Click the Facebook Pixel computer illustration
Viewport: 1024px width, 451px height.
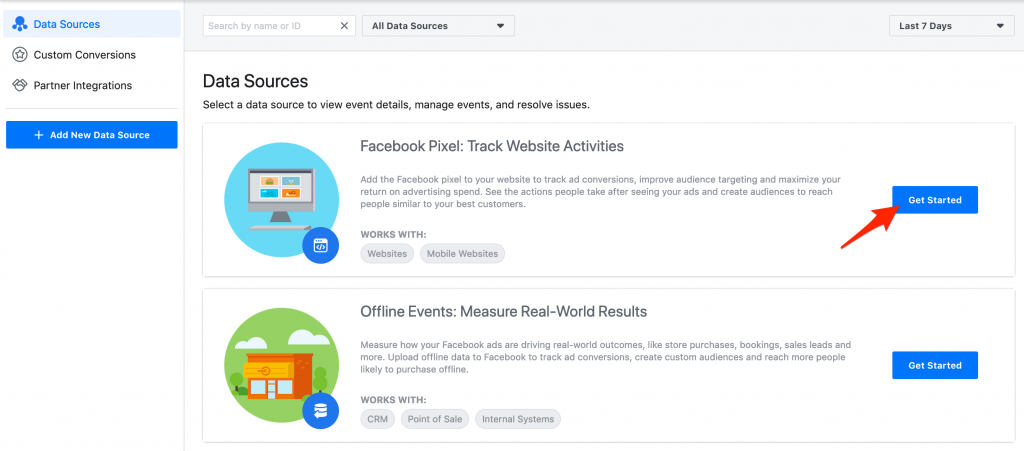pos(281,199)
